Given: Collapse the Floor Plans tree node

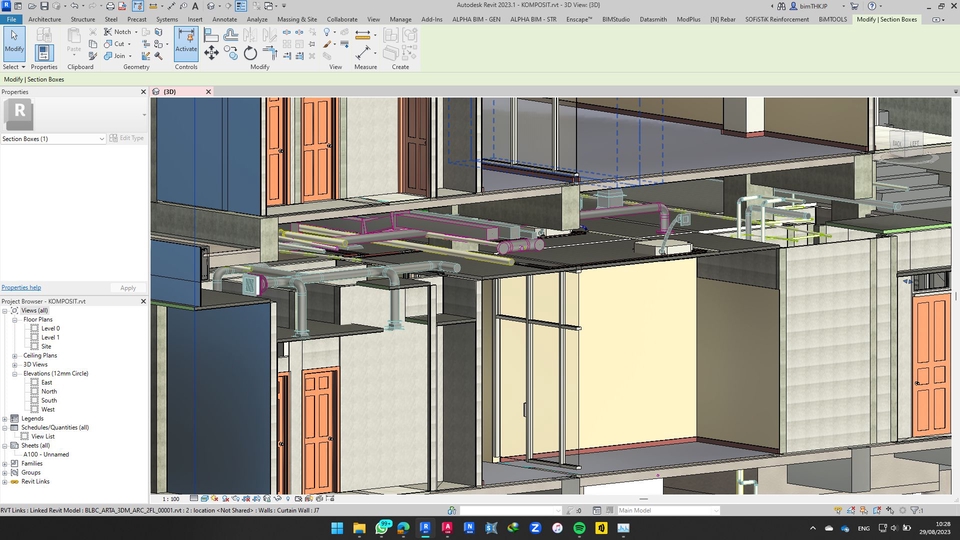Looking at the screenshot, I should [x=15, y=319].
